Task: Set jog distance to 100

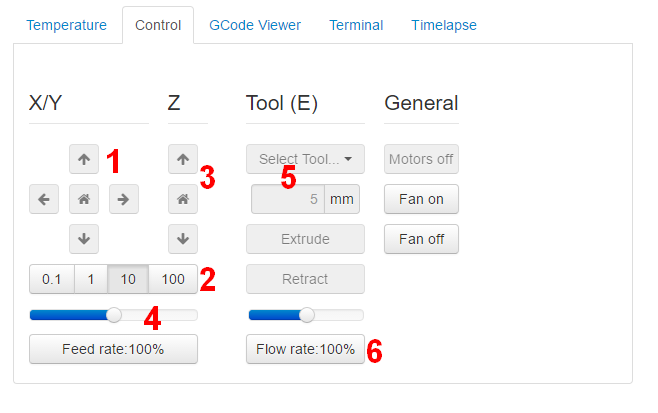Action: click(x=173, y=279)
